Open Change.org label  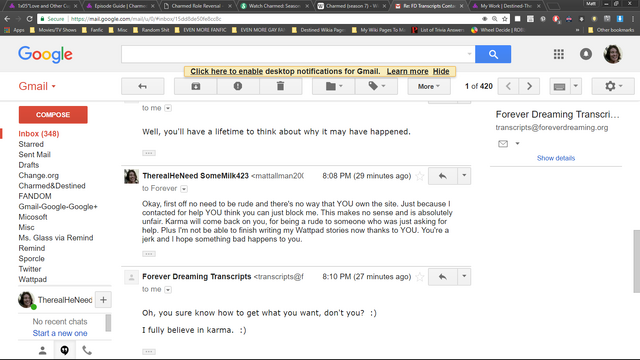(x=38, y=175)
